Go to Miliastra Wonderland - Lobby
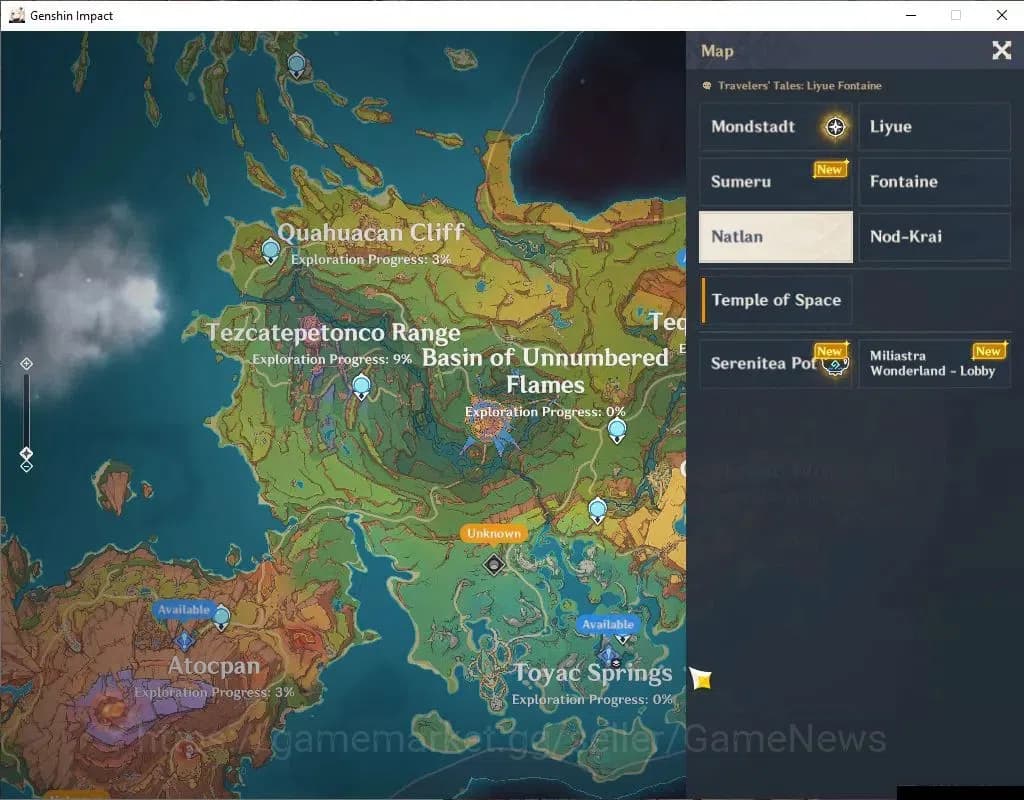1024x800 pixels. [934, 363]
